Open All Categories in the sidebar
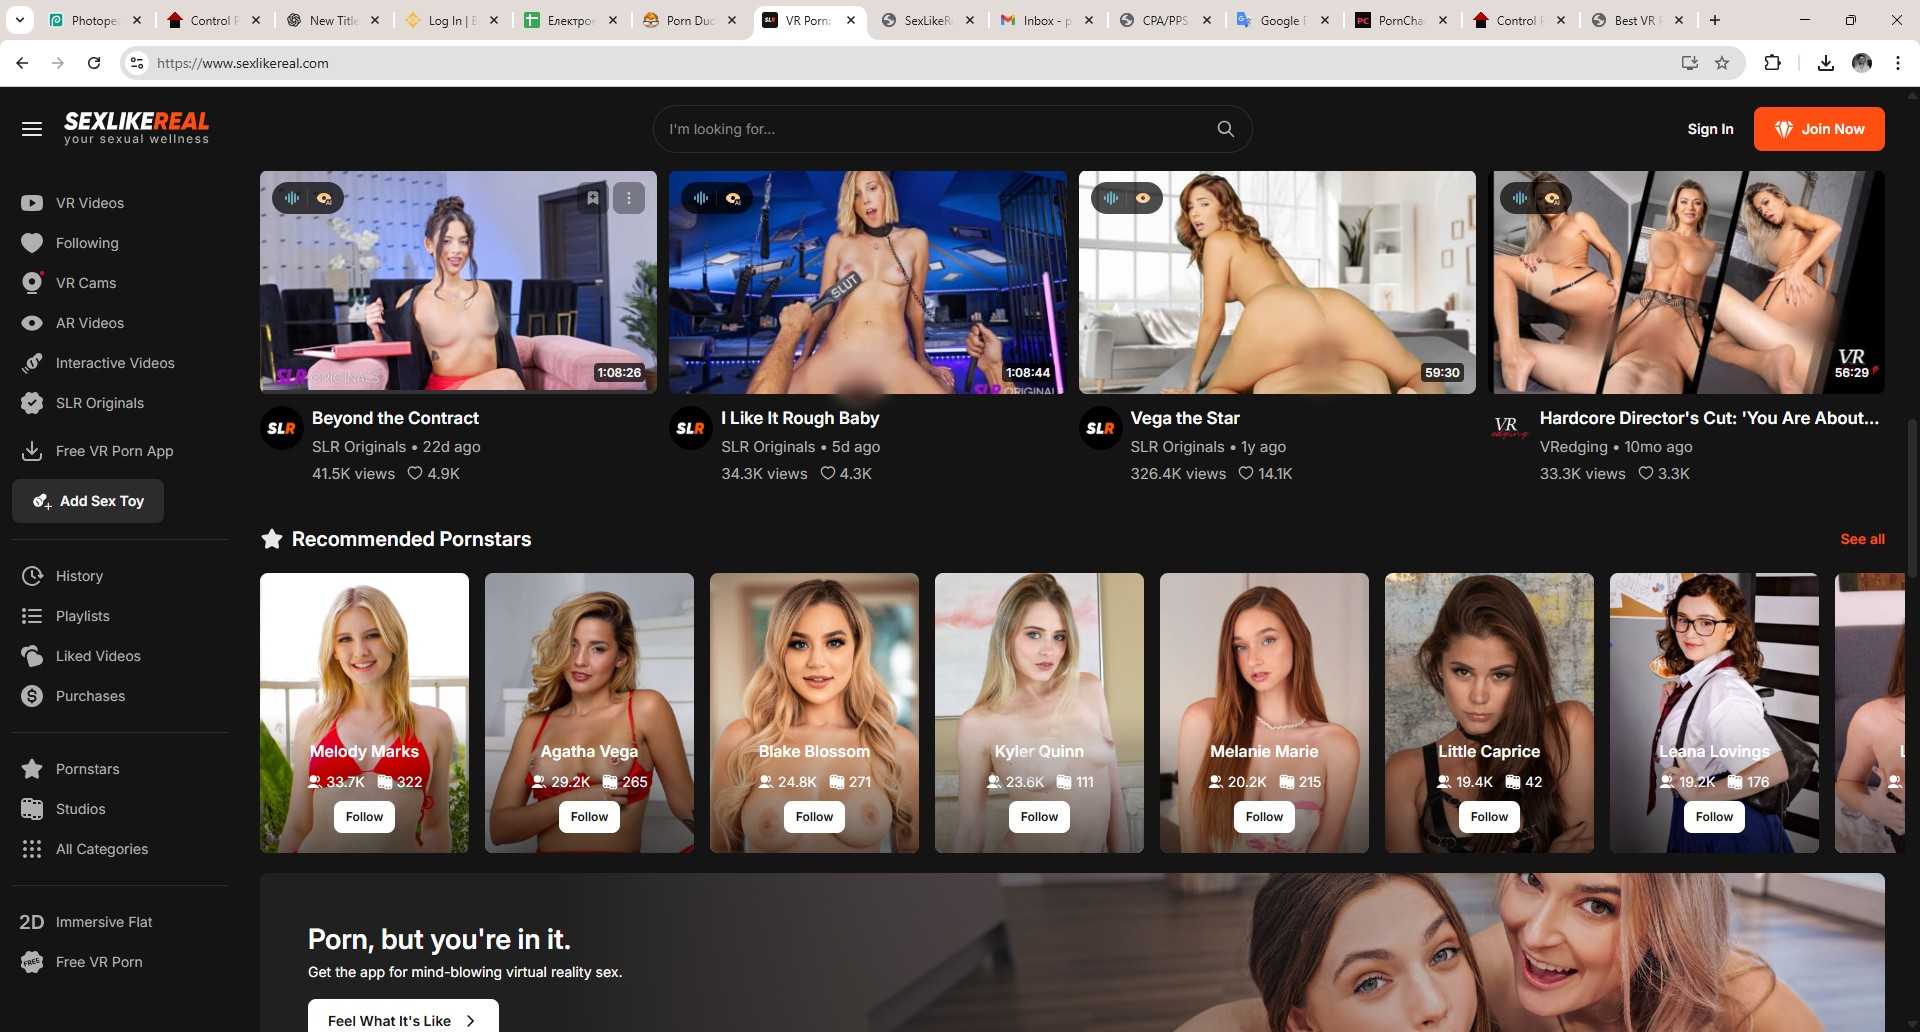This screenshot has width=1920, height=1032. (x=101, y=848)
